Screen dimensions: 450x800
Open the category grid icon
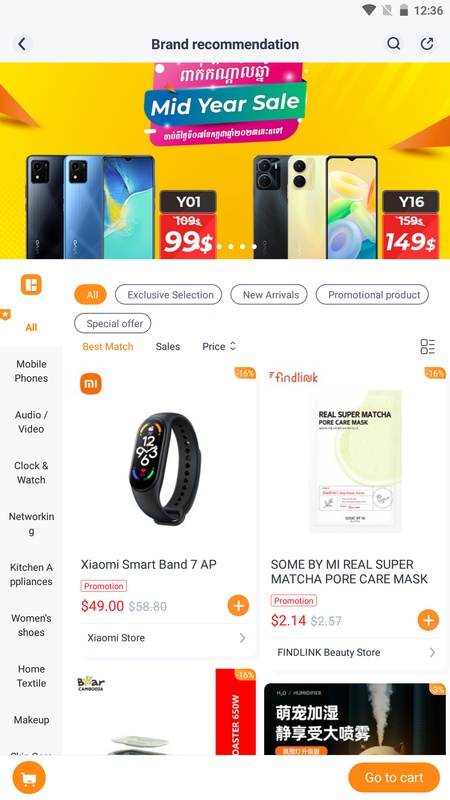tap(31, 285)
